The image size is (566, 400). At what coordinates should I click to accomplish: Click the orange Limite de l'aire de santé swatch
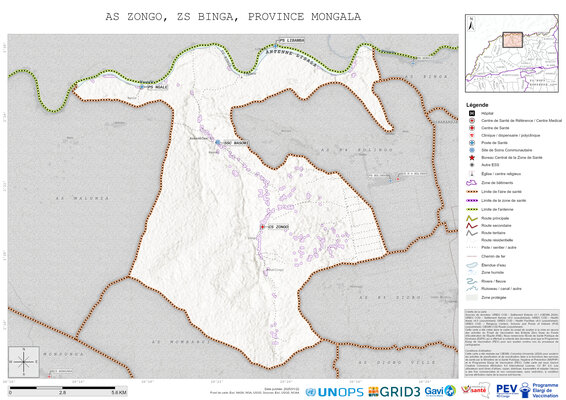pyautogui.click(x=472, y=192)
